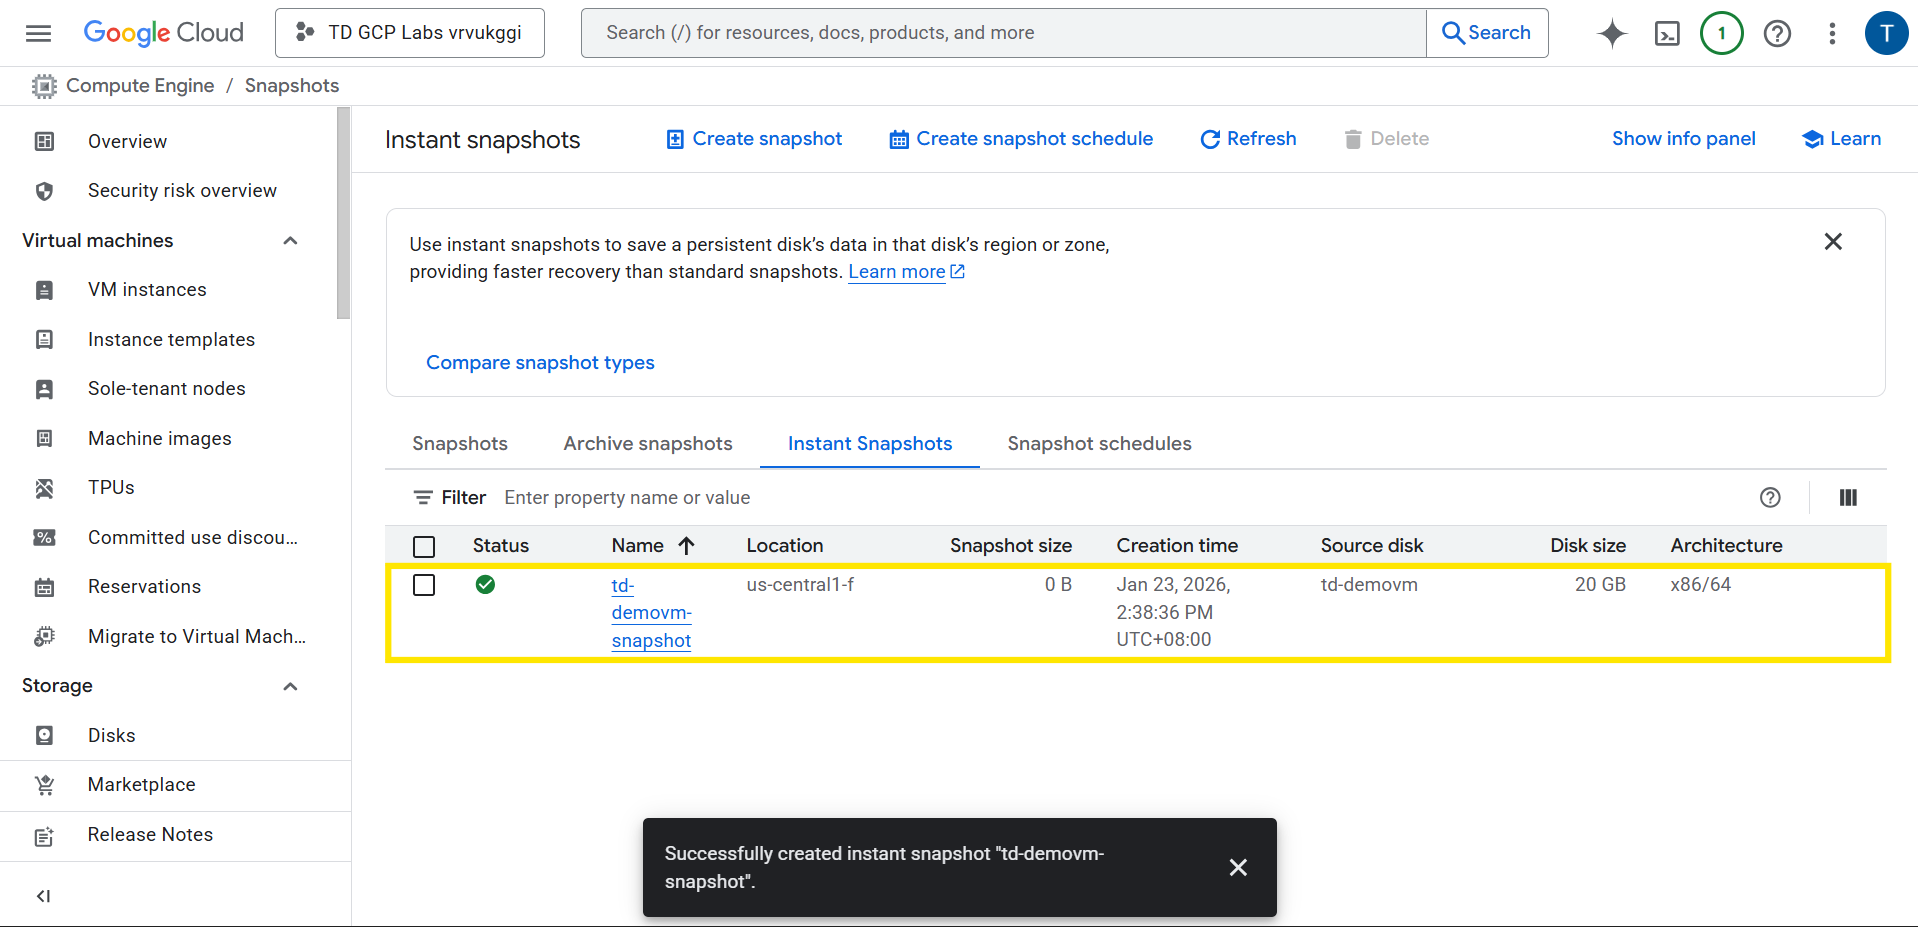Click the filter help question mark icon
Viewport: 1918px width, 927px height.
tap(1770, 497)
